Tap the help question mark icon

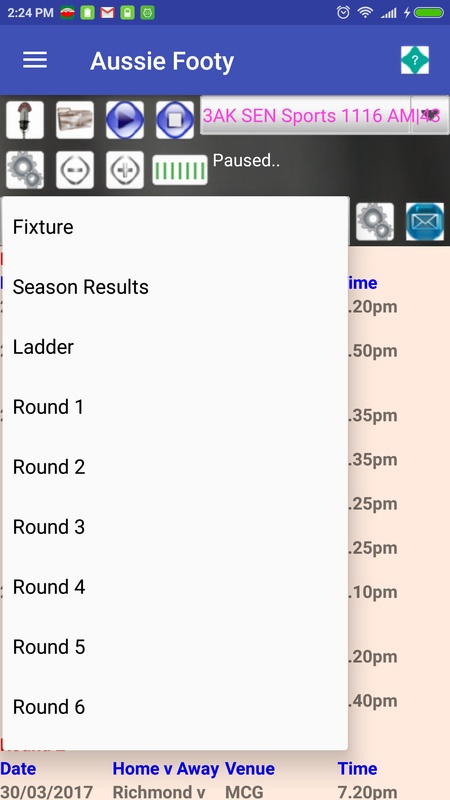pos(414,60)
